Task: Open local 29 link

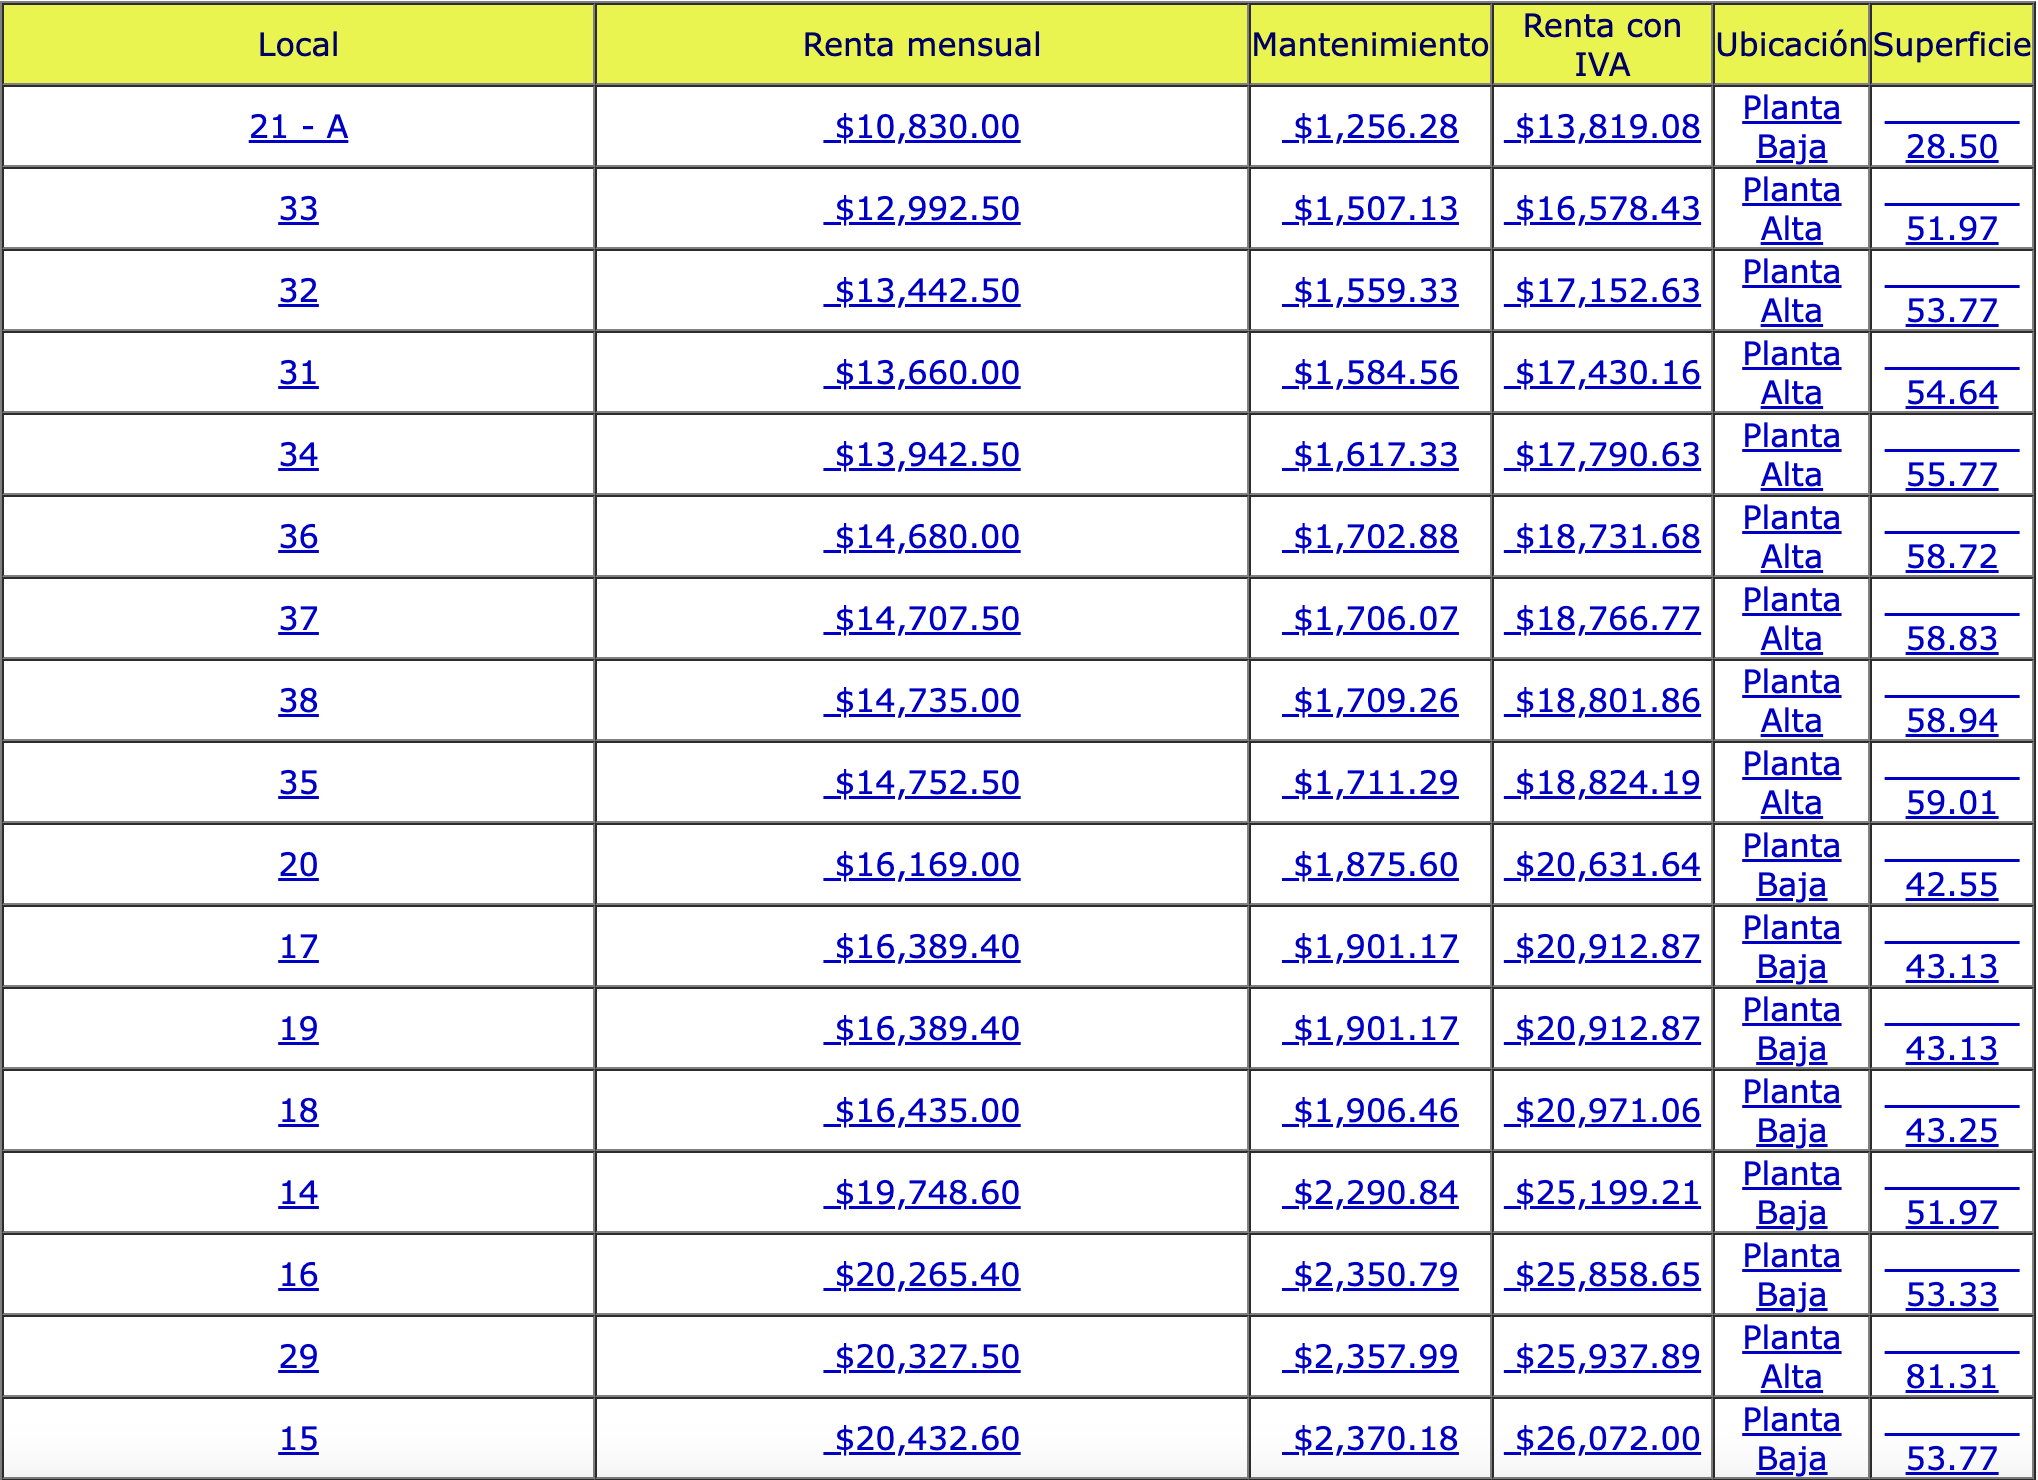Action: 298,1357
